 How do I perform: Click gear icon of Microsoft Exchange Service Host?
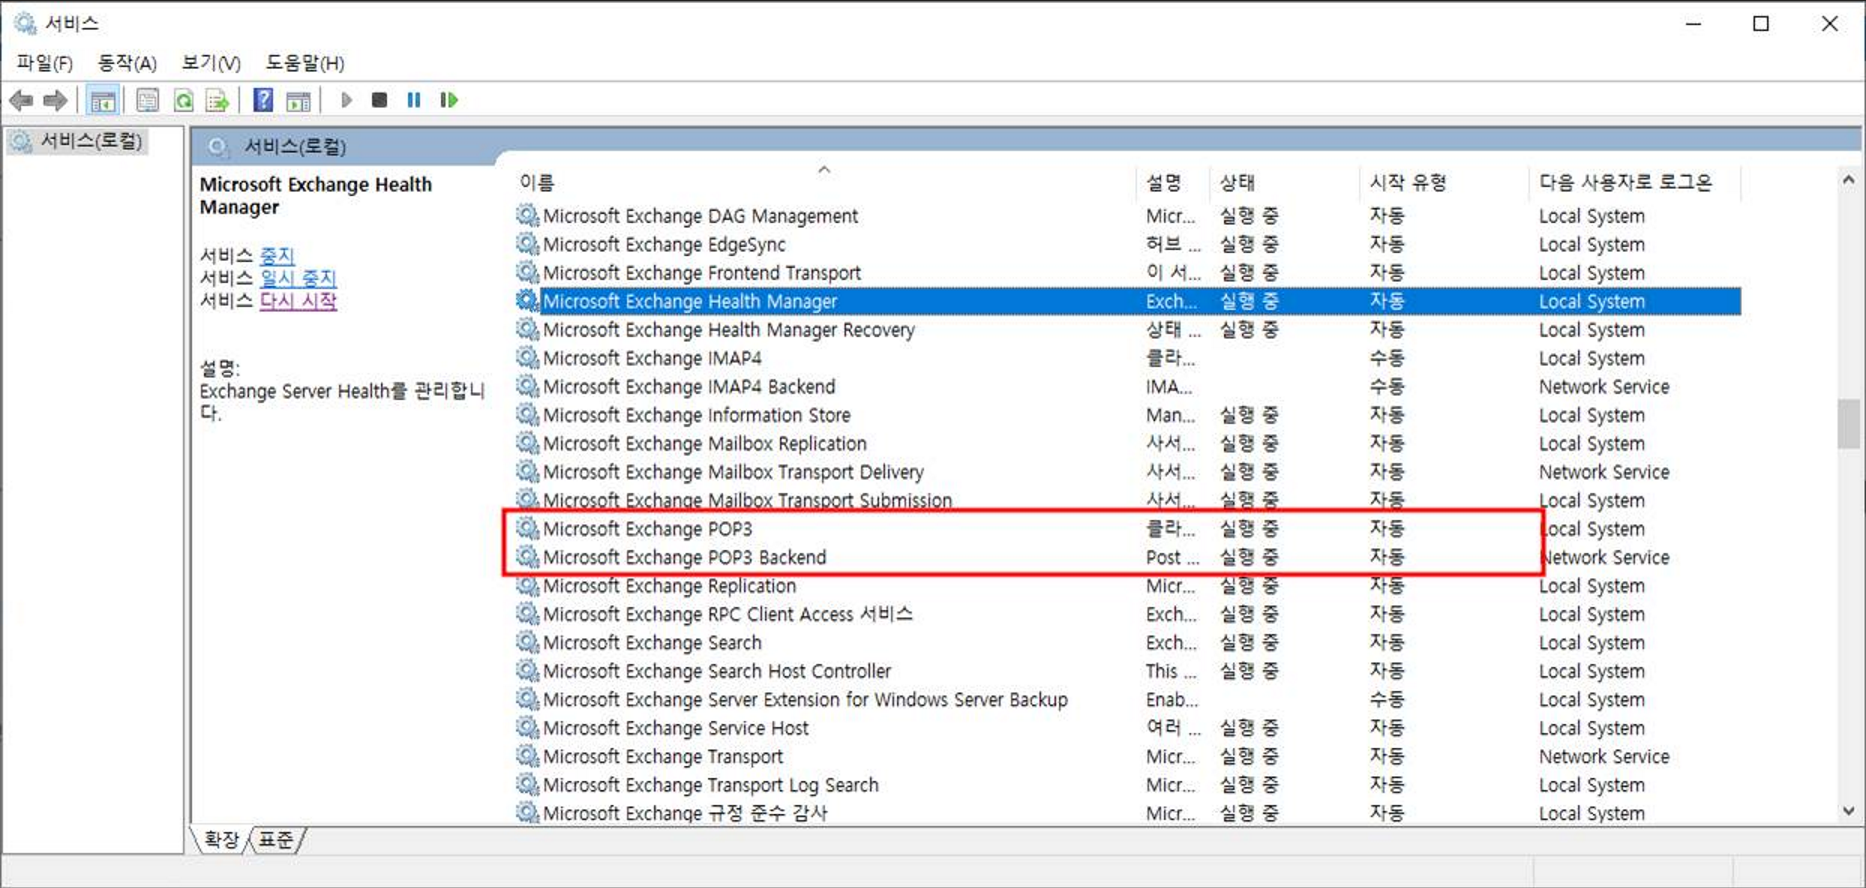click(x=527, y=728)
